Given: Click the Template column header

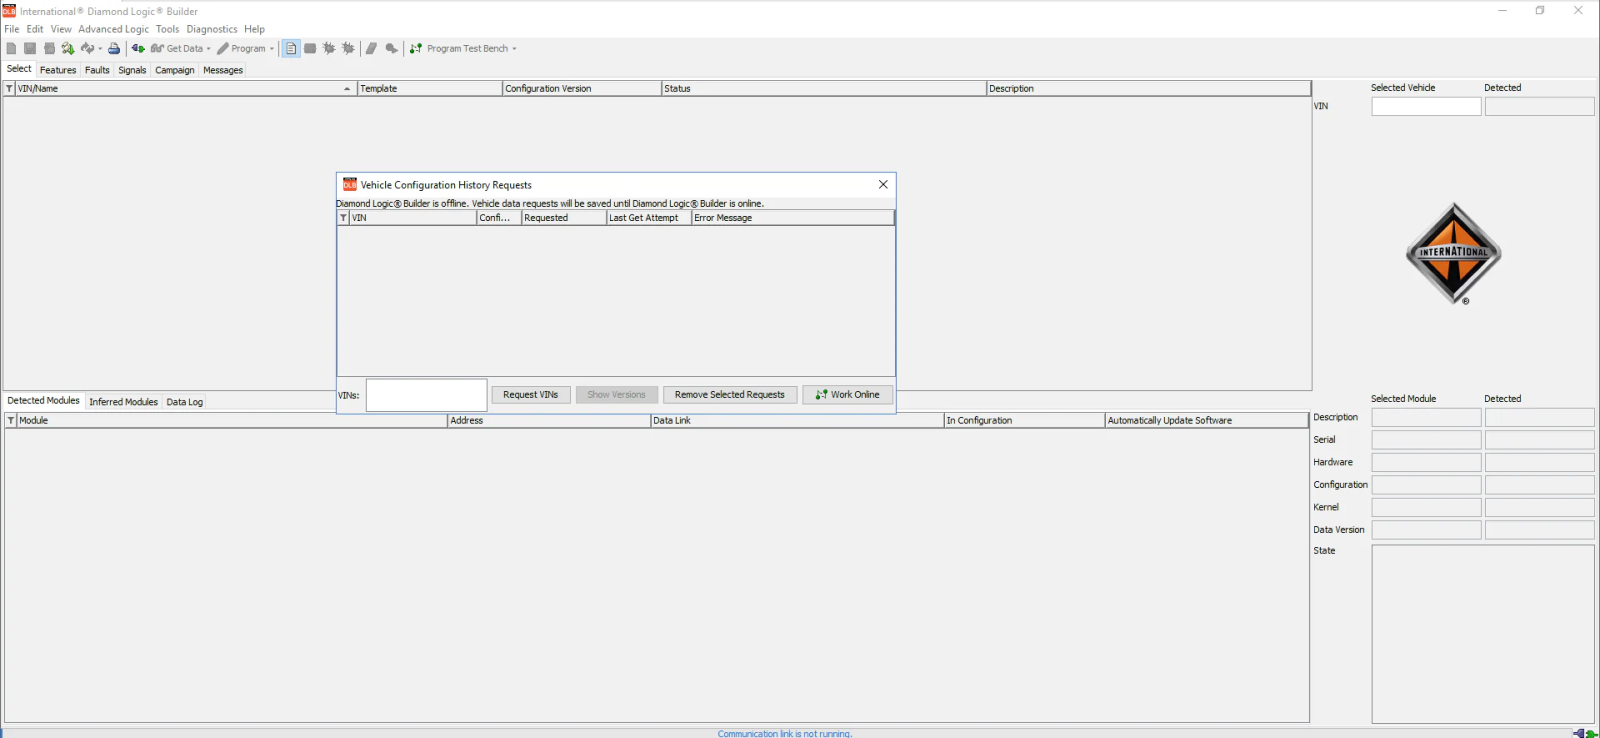Looking at the screenshot, I should pyautogui.click(x=430, y=89).
